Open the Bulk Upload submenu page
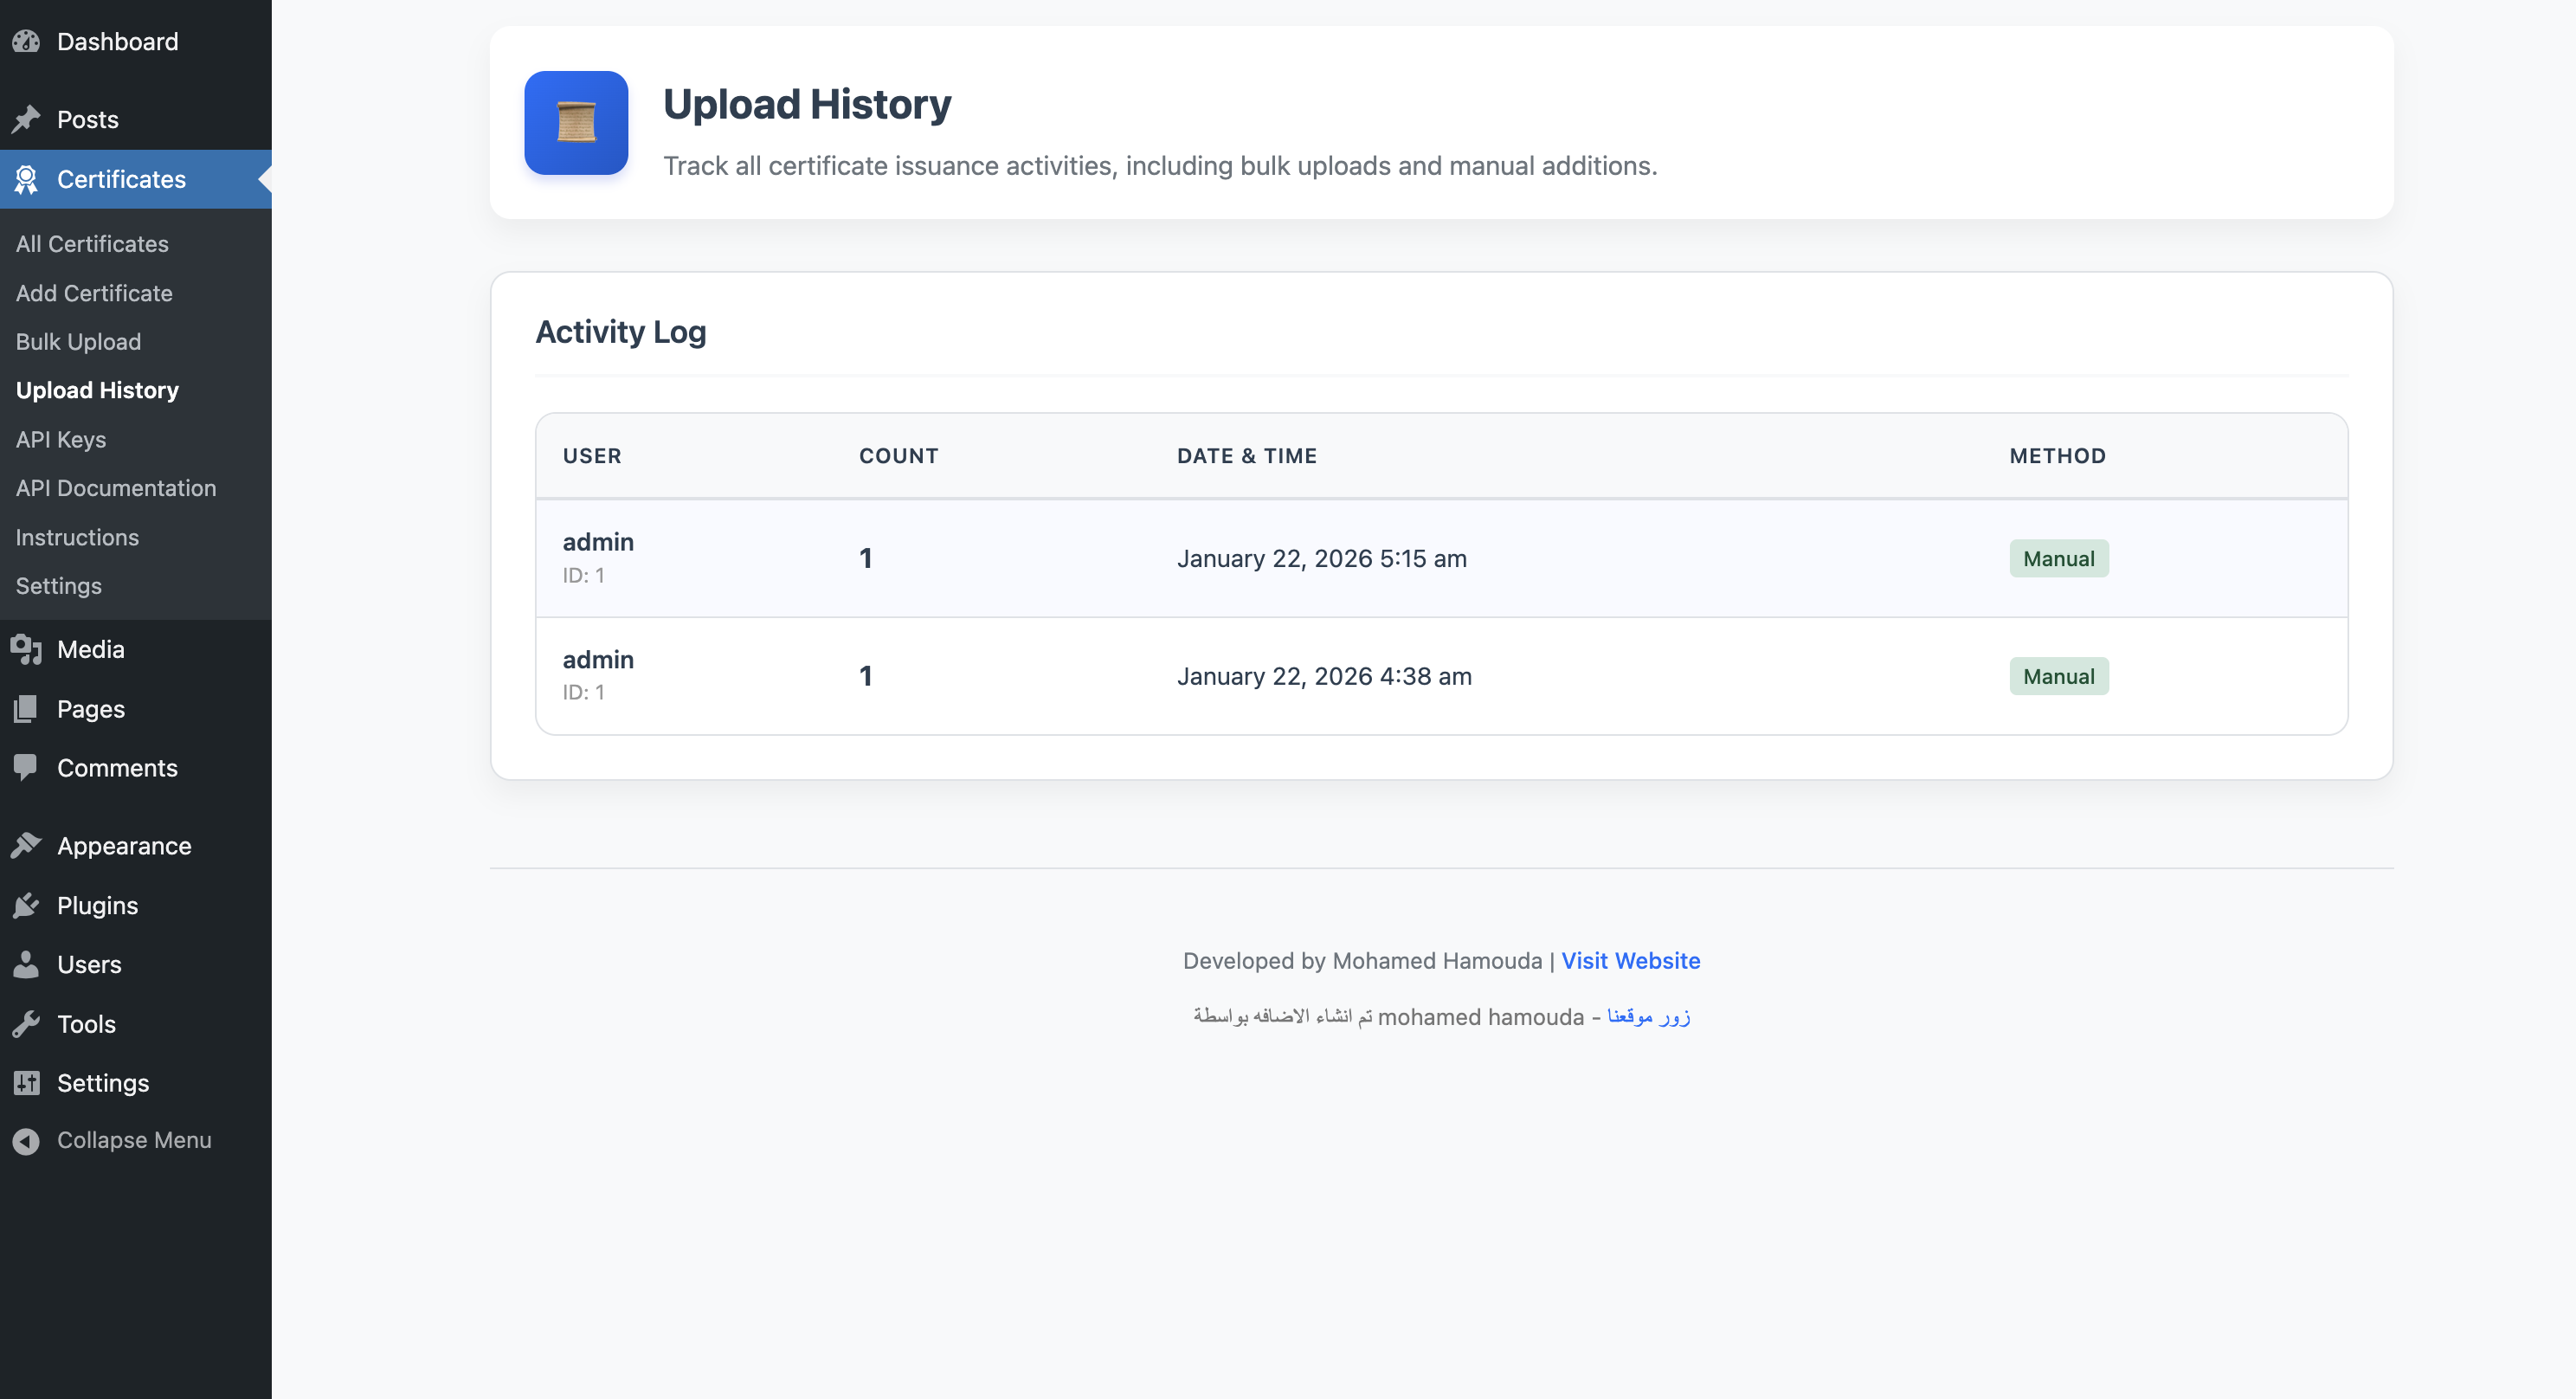This screenshot has height=1399, width=2576. tap(78, 342)
